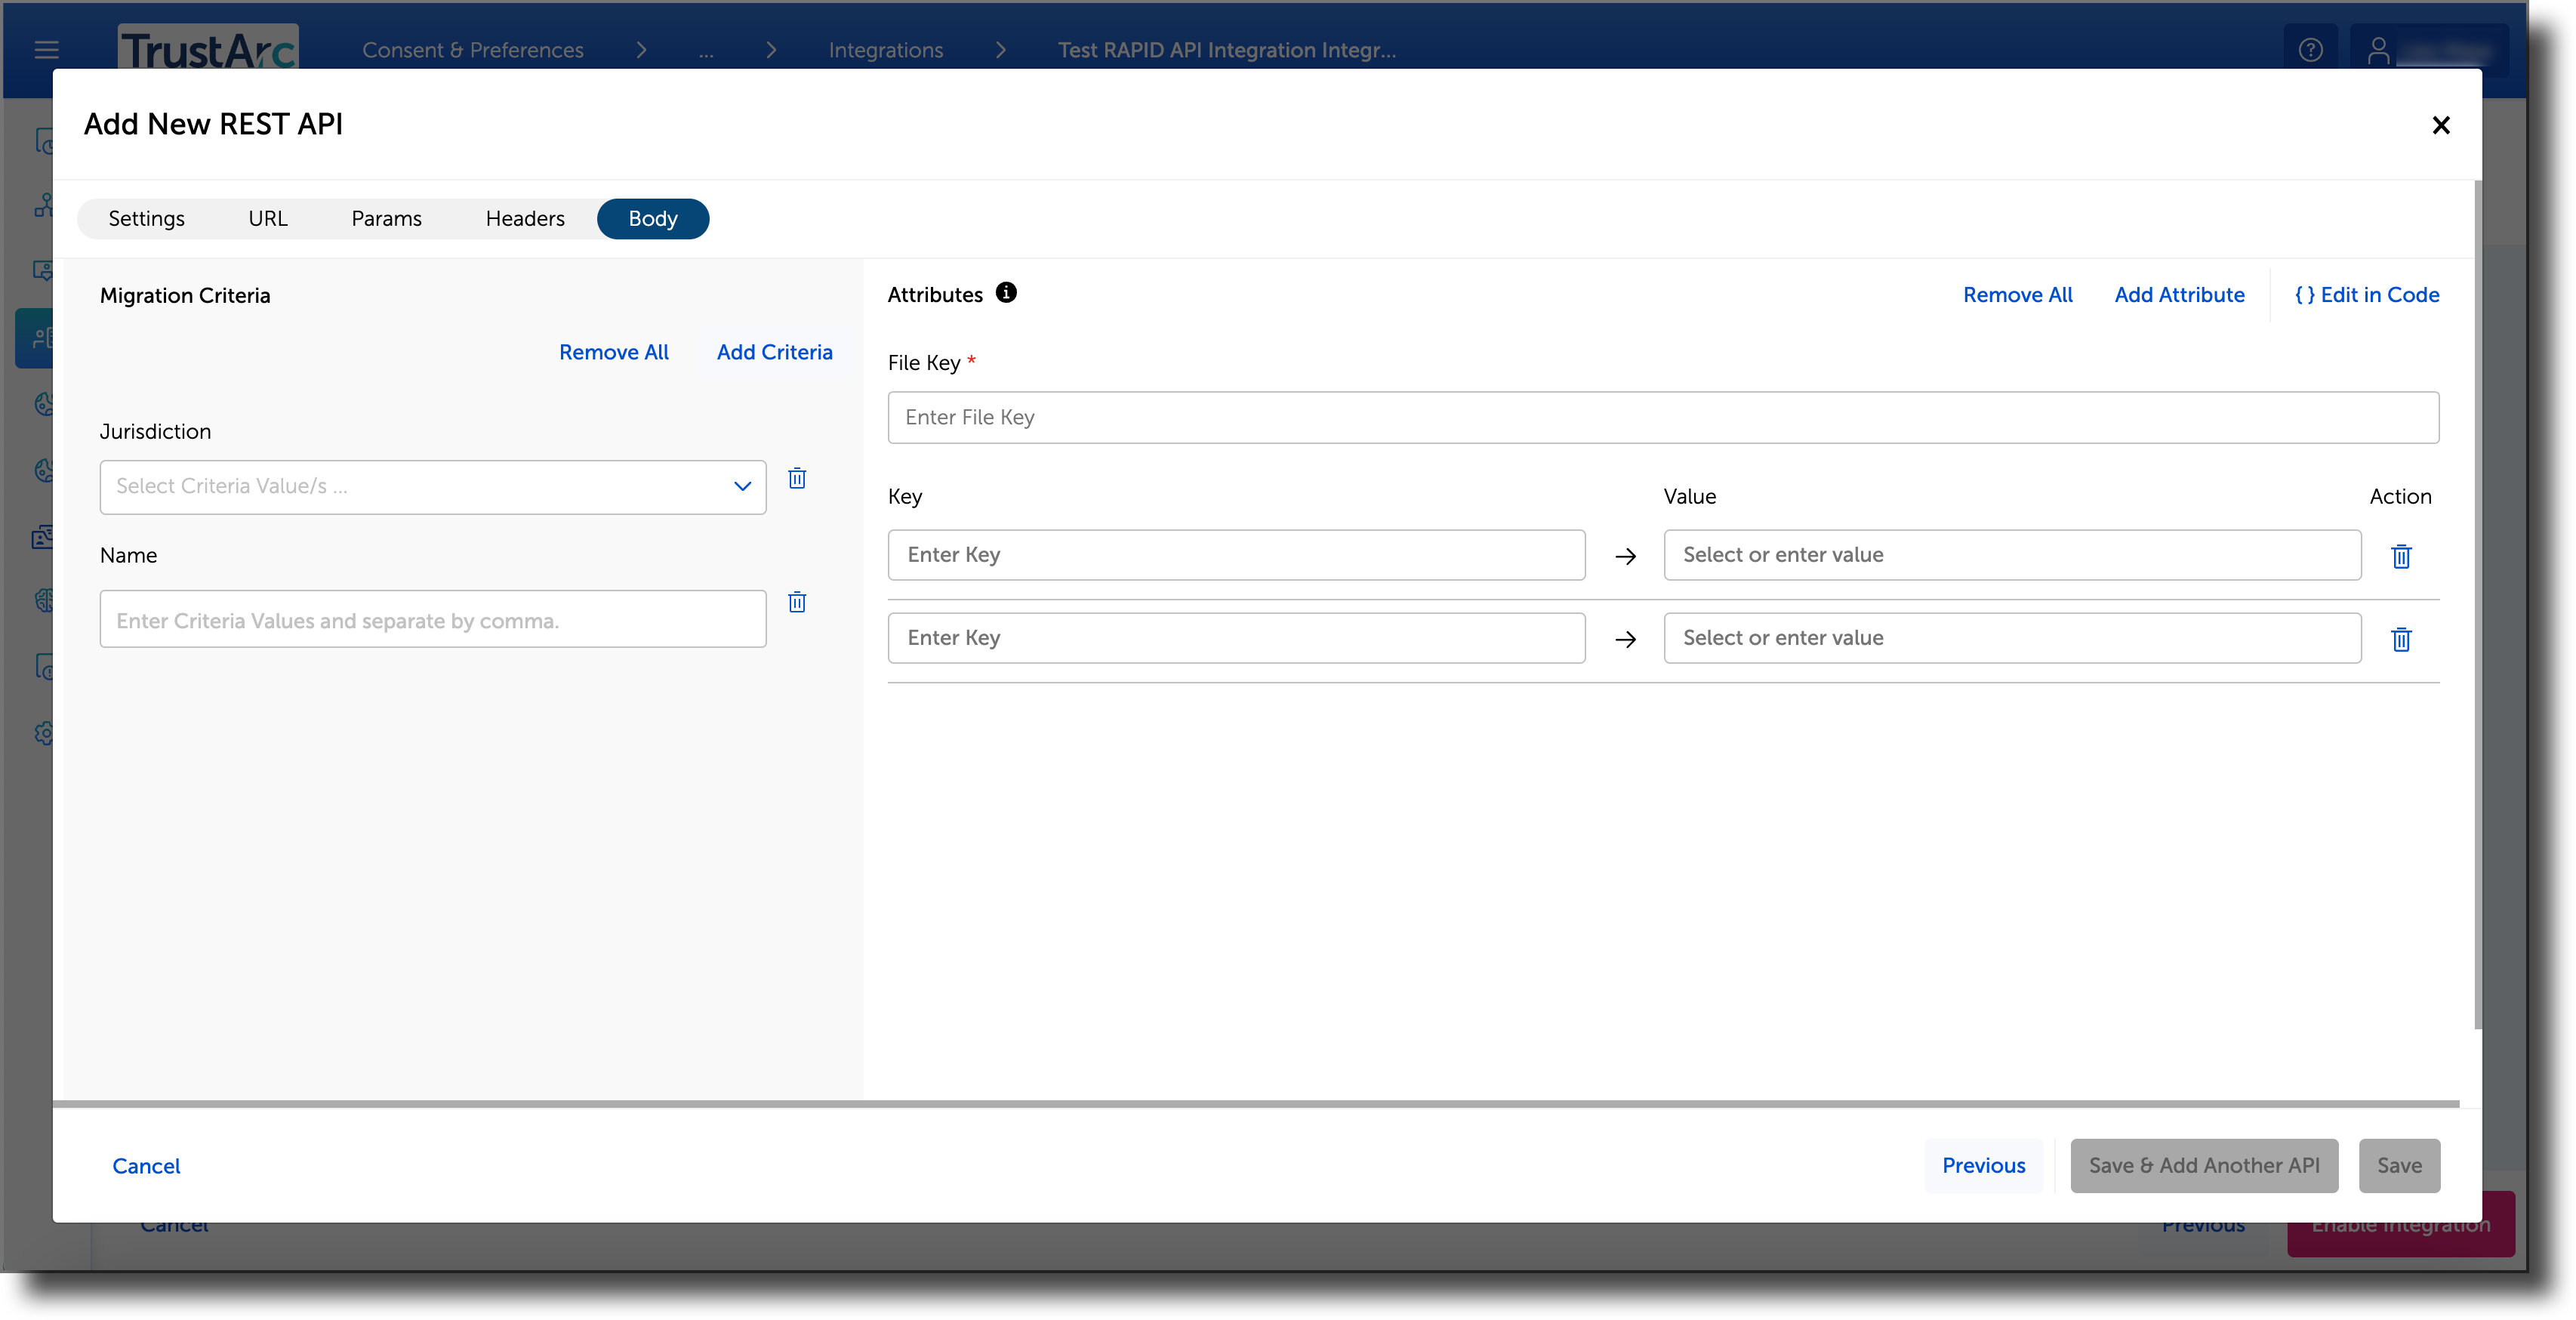Viewport: 2576px width, 1320px height.
Task: Open the second Select or enter value dropdown
Action: tap(2012, 637)
